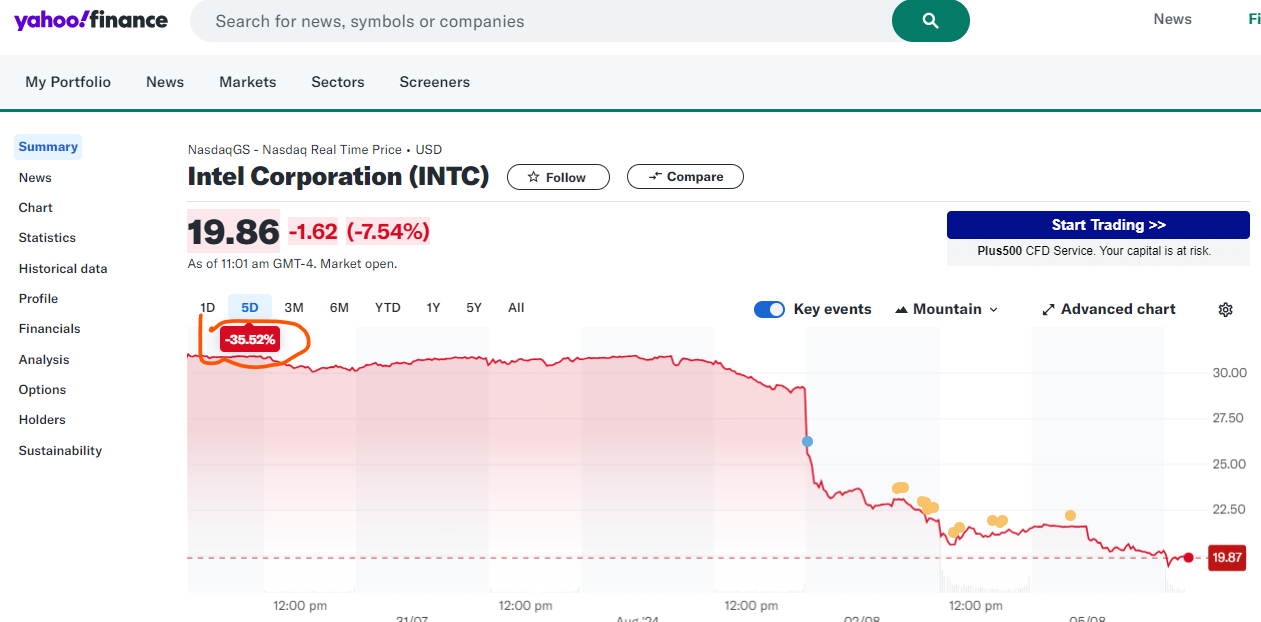Click the (-7.54%) percent change value
This screenshot has width=1261, height=622.
tap(388, 232)
